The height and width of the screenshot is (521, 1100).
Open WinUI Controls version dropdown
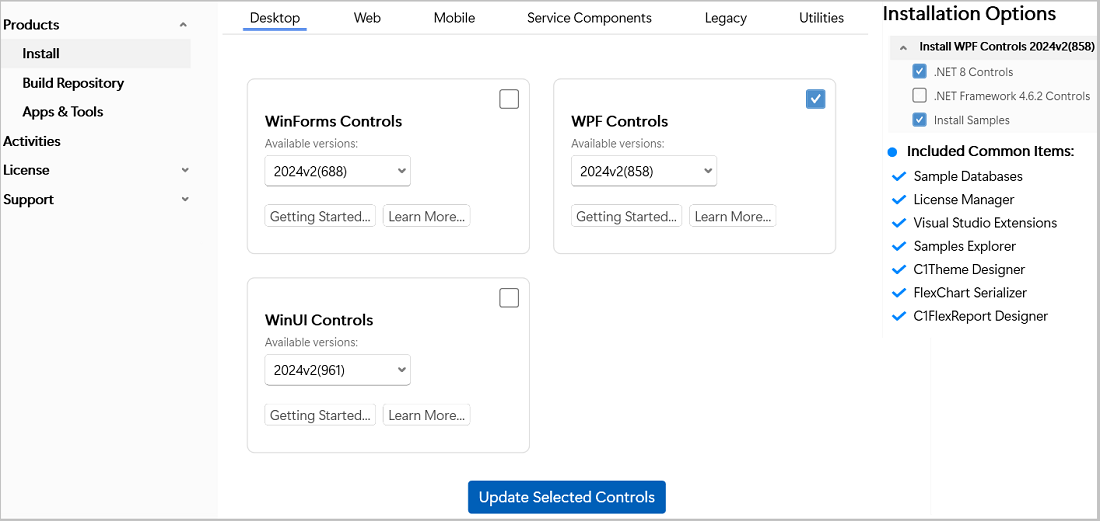click(x=337, y=370)
